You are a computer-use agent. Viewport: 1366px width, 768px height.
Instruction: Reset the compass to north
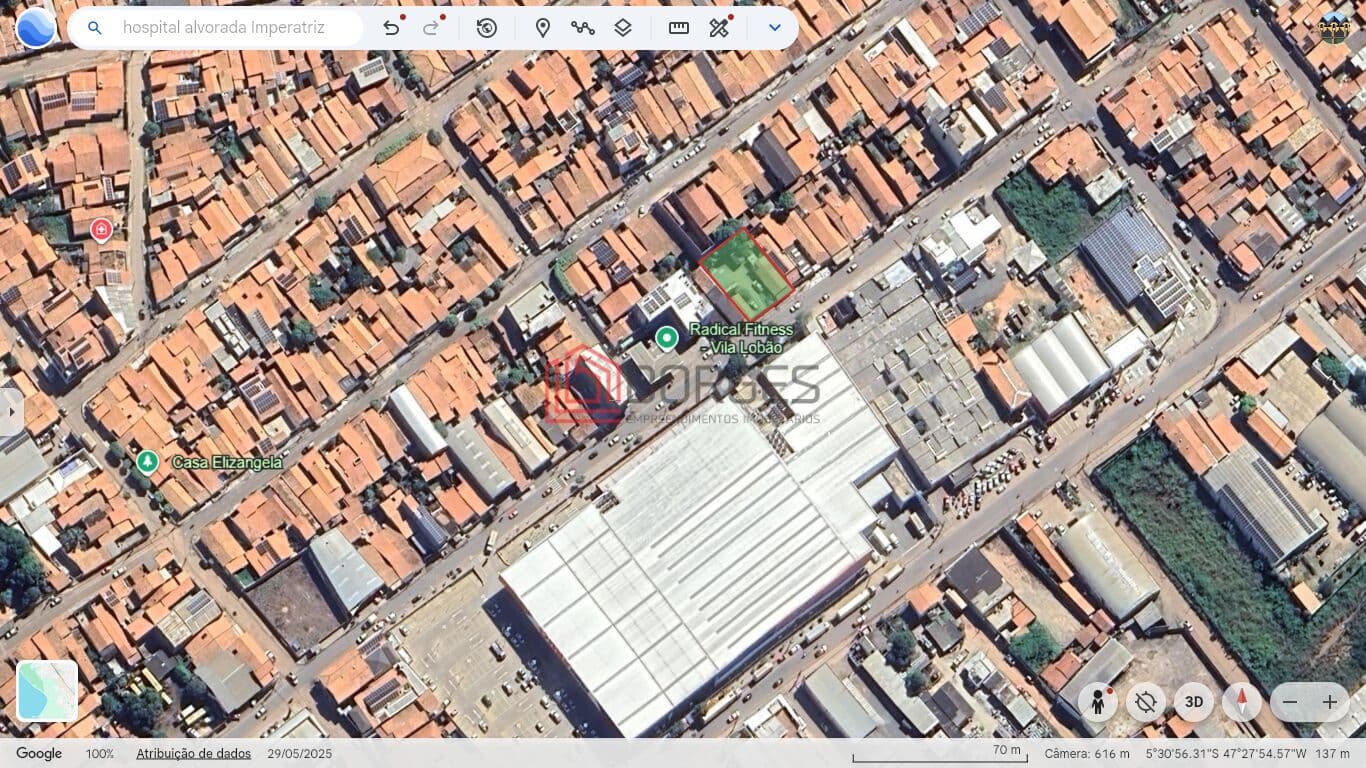pyautogui.click(x=1242, y=702)
